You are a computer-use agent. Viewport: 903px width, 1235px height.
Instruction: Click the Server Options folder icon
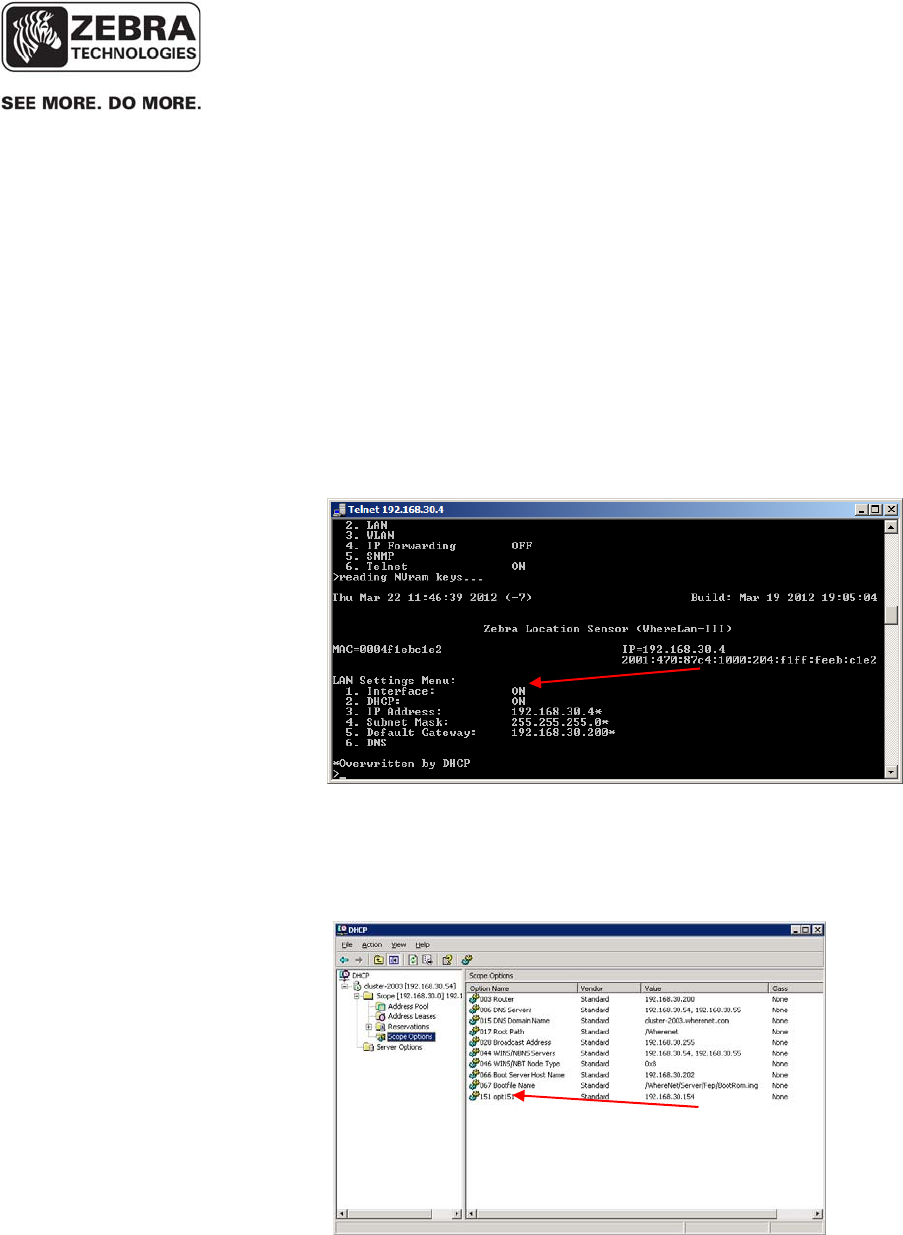pos(368,1047)
